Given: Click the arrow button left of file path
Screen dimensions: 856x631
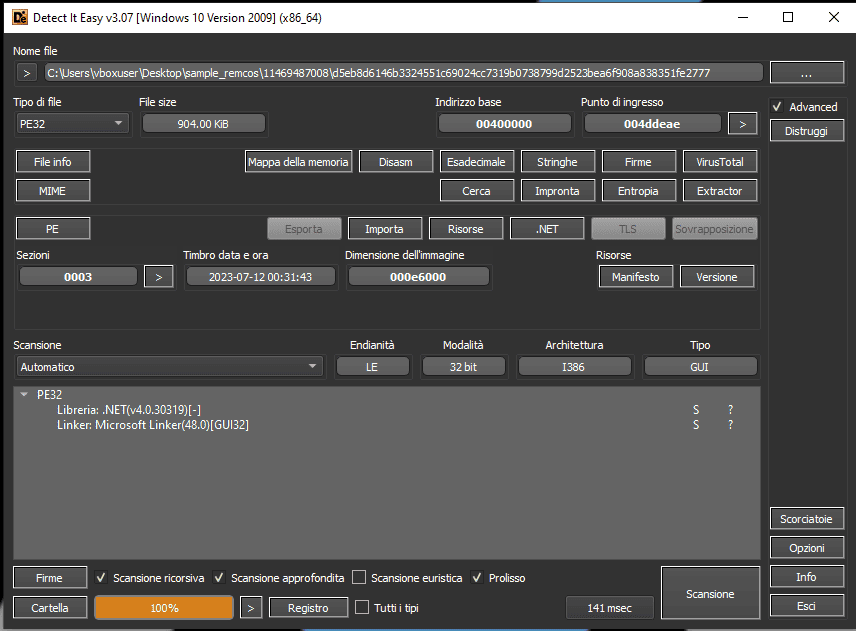Looking at the screenshot, I should [x=27, y=73].
